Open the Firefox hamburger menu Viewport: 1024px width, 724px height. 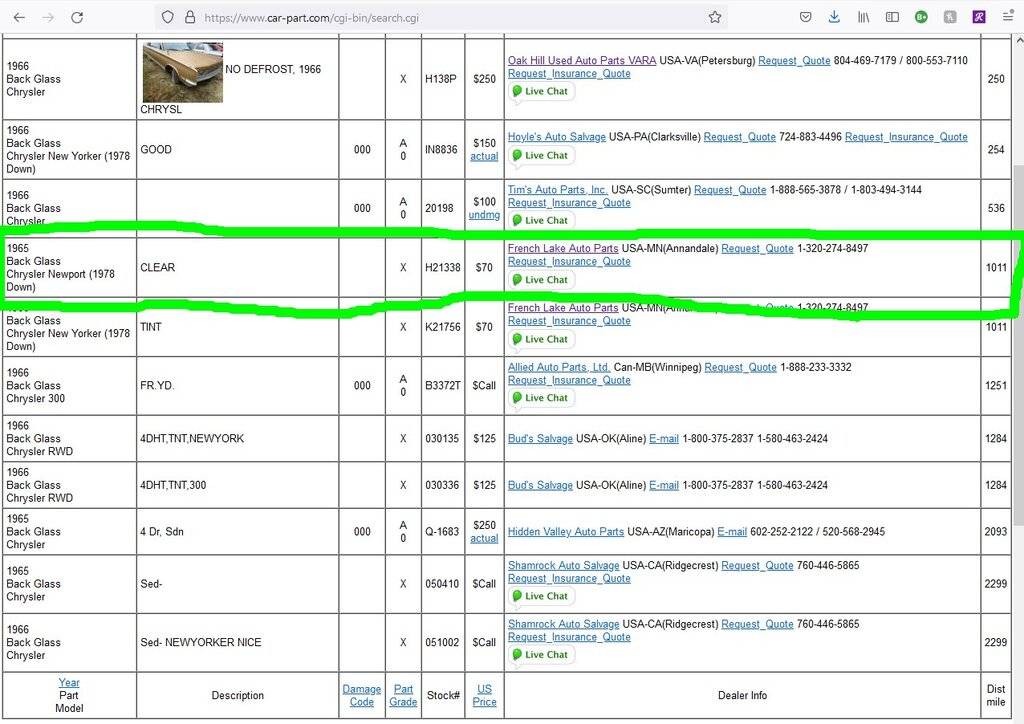(x=1008, y=17)
